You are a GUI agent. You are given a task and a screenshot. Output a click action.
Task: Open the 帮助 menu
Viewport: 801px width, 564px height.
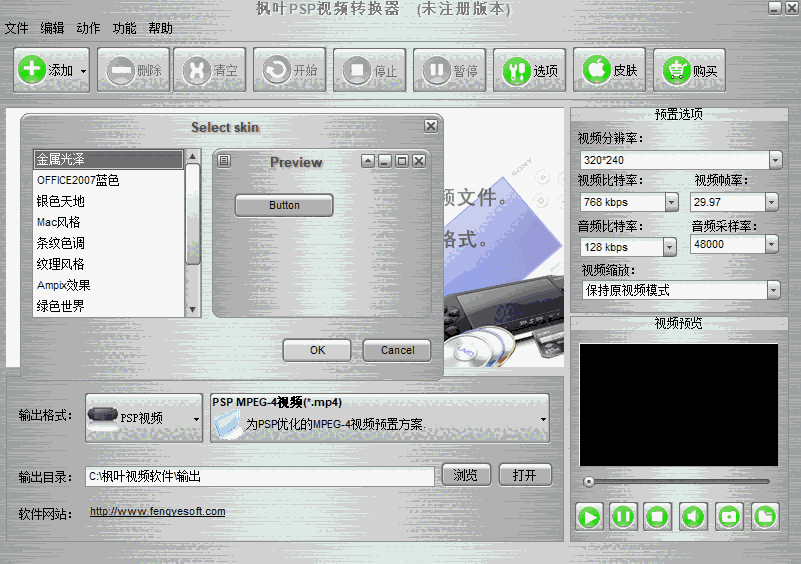[x=160, y=28]
